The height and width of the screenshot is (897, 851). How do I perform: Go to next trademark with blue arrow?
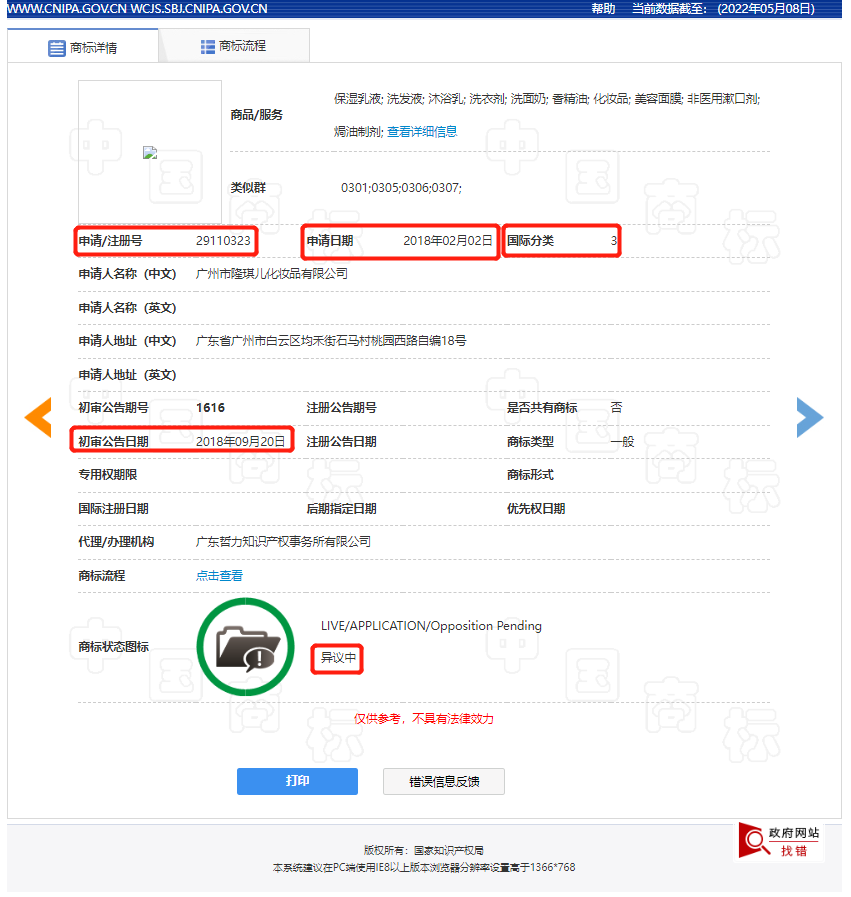tap(810, 417)
